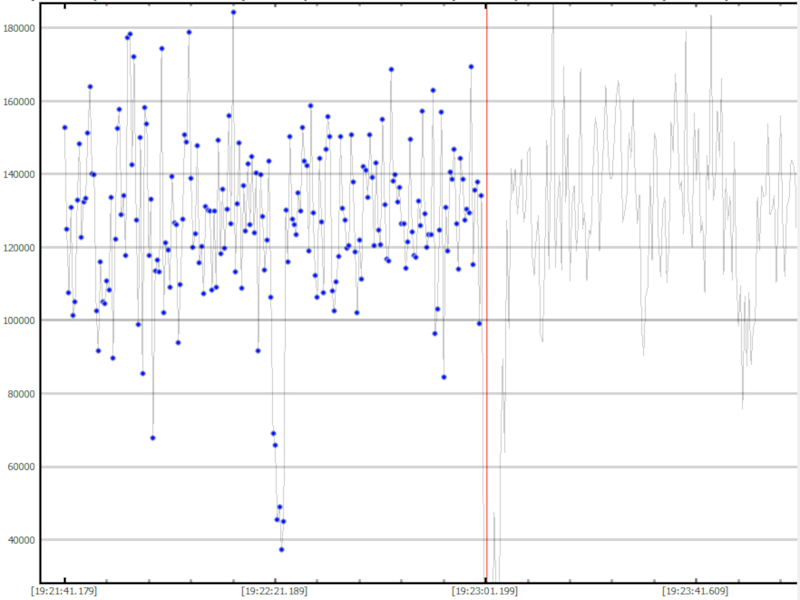
Task: Click the 180000 y-axis label
Action: click(x=19, y=28)
